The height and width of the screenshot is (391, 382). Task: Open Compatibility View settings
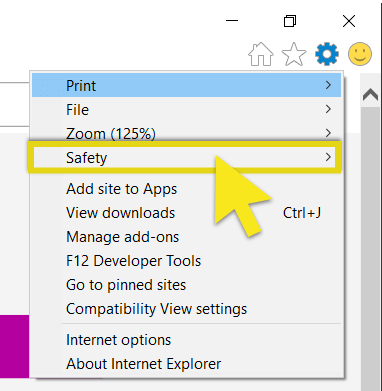pos(186,309)
